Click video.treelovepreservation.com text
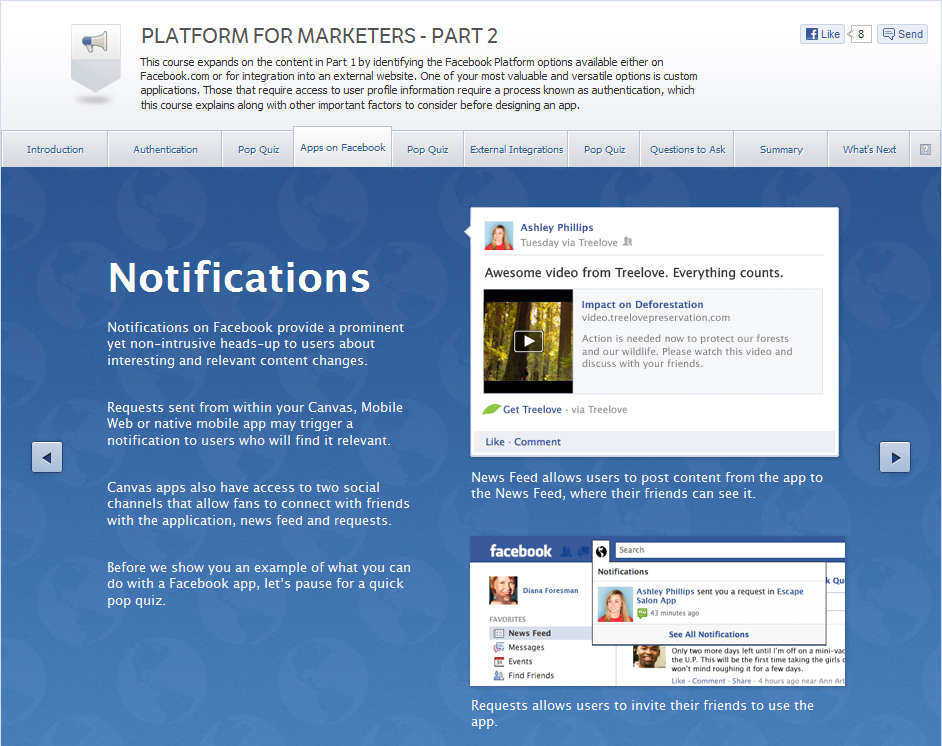 (x=655, y=318)
